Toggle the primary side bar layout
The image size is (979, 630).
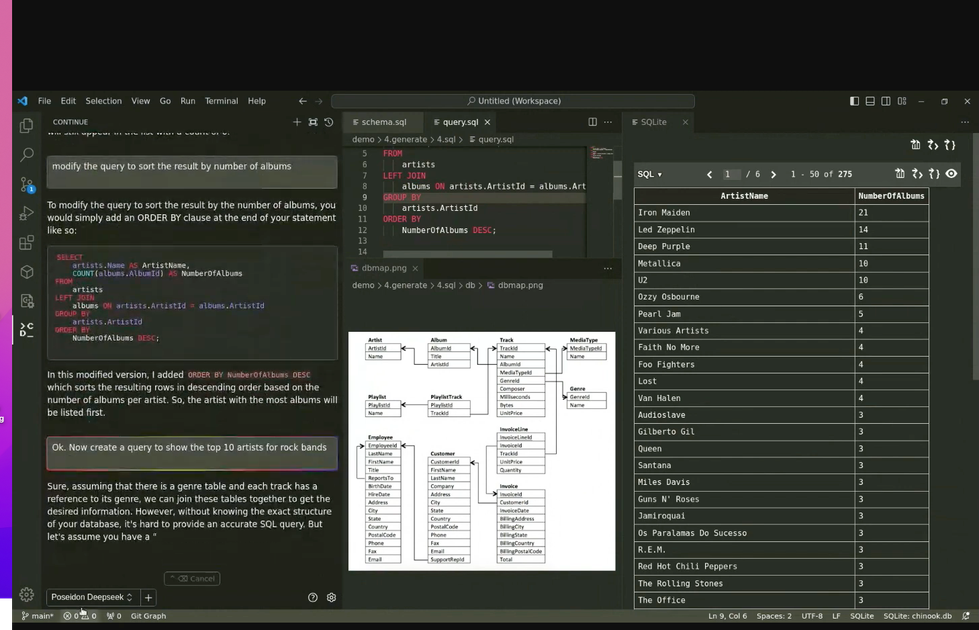[854, 101]
